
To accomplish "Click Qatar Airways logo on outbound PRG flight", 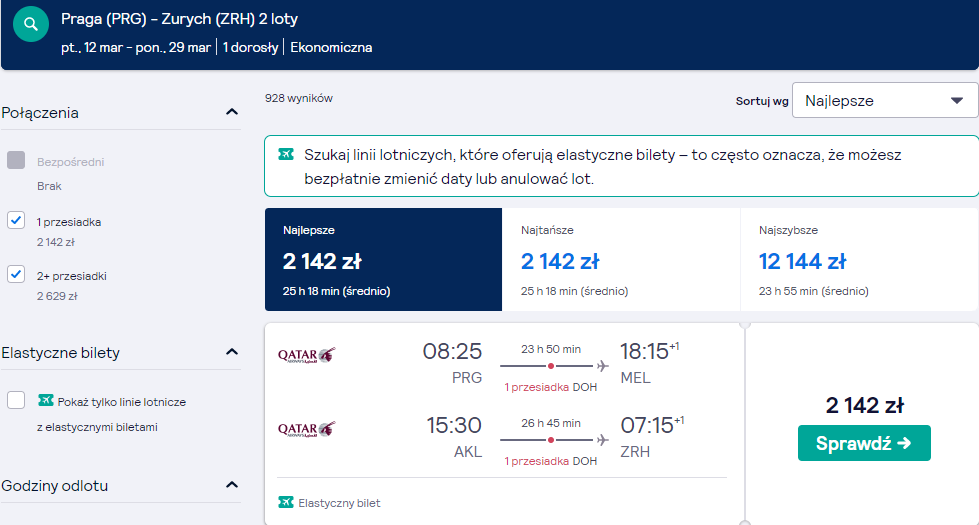I will 307,355.
